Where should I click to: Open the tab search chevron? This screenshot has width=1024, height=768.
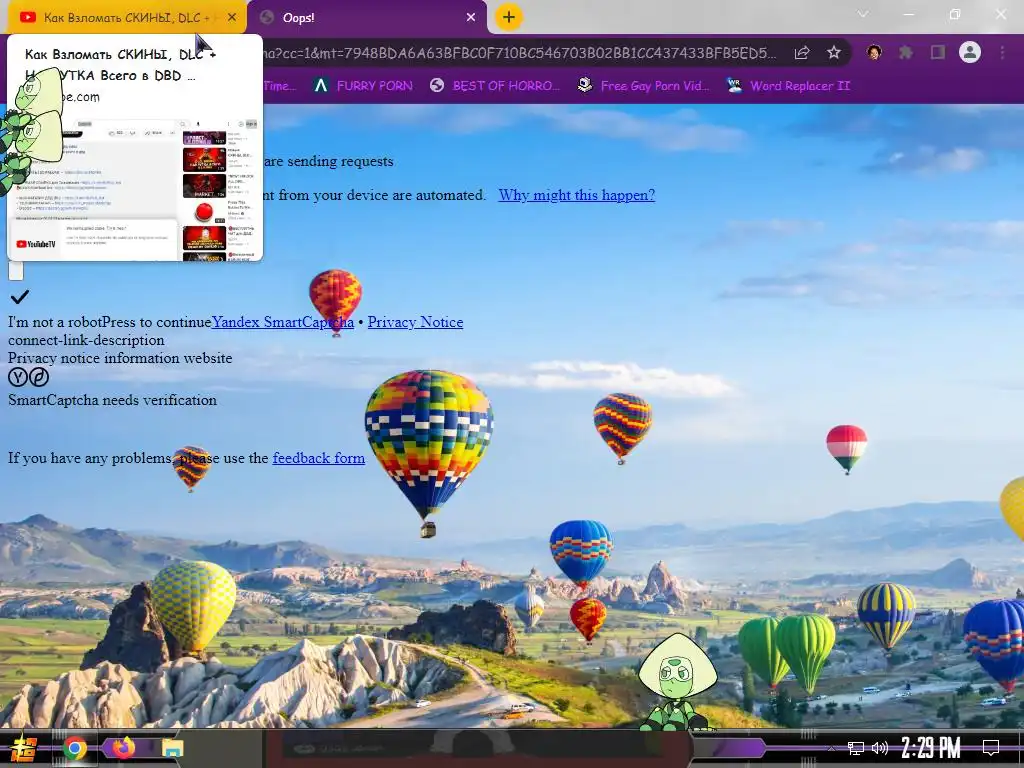point(863,14)
